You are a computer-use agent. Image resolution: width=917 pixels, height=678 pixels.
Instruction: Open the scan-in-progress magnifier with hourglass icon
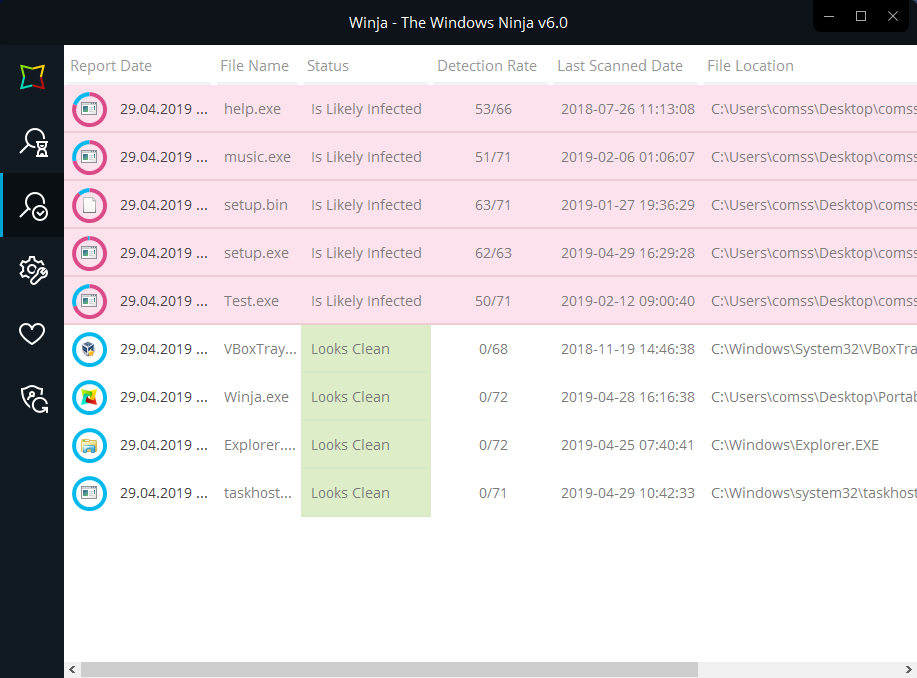(x=33, y=142)
